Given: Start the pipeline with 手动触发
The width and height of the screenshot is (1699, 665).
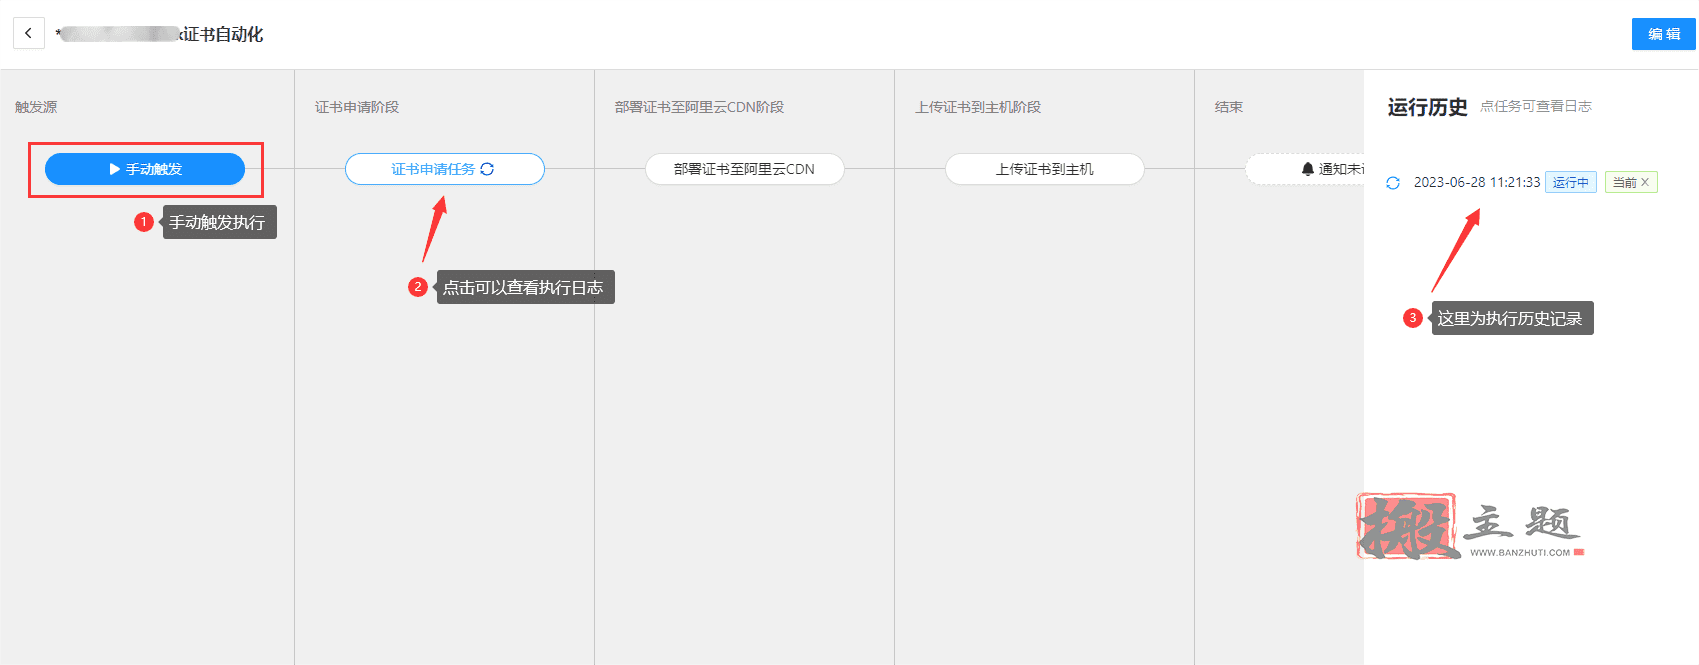Looking at the screenshot, I should 145,169.
